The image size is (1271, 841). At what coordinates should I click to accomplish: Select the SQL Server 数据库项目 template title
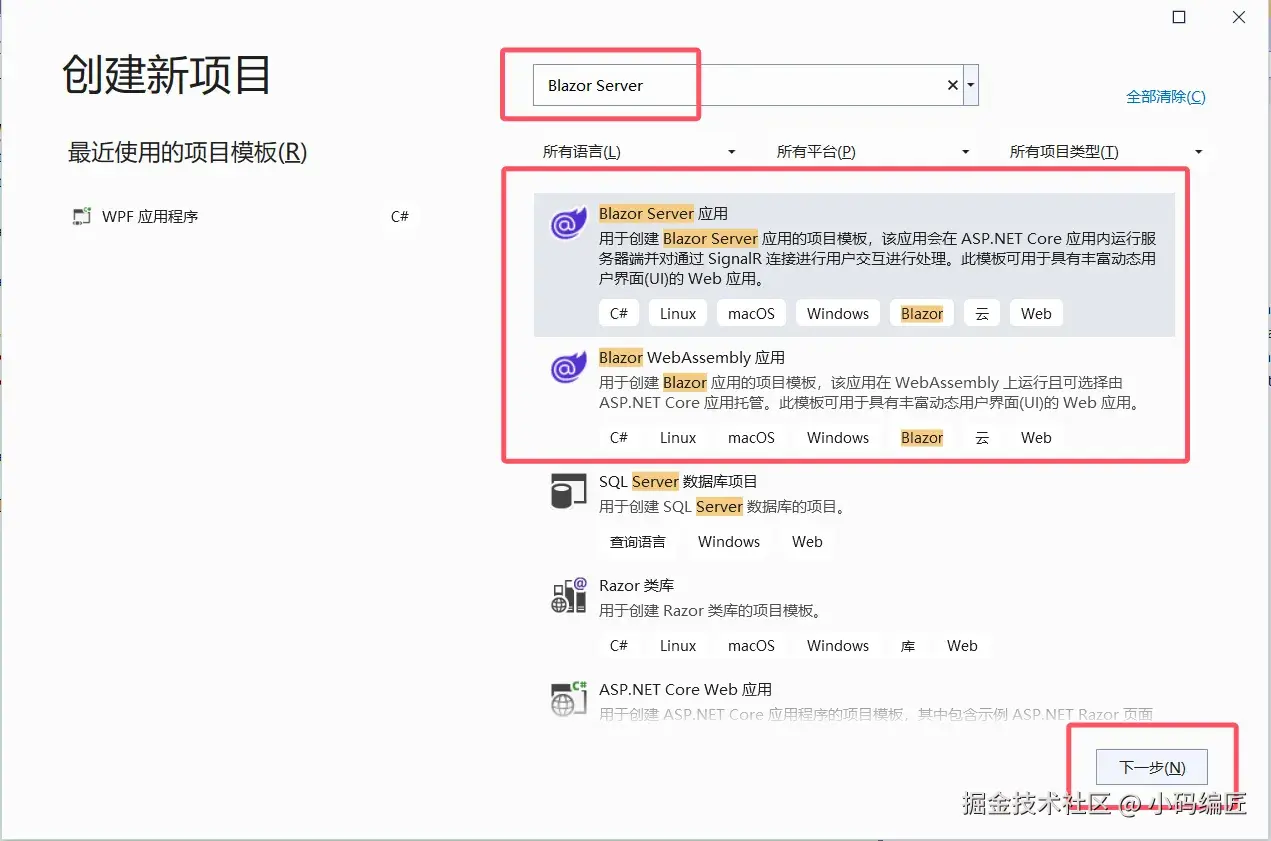click(678, 481)
